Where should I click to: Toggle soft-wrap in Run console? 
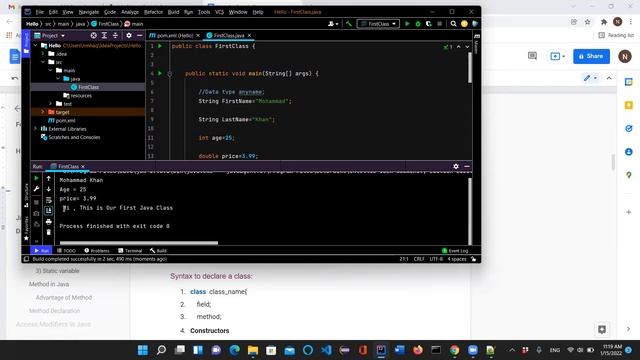coord(49,200)
